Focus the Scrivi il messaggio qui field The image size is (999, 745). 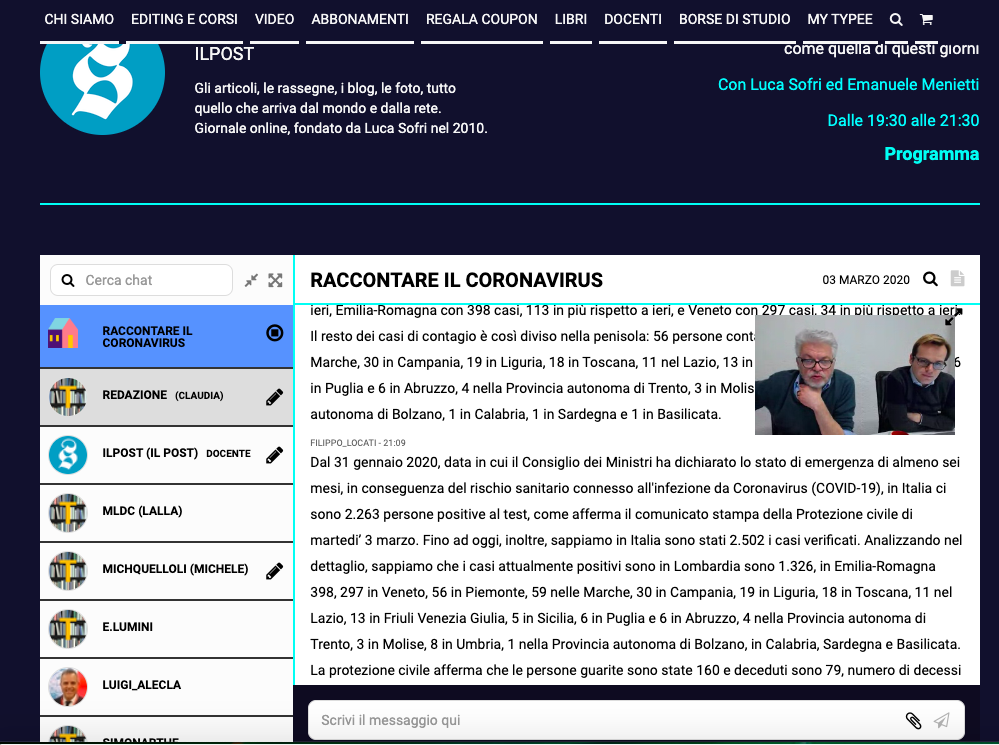point(600,720)
